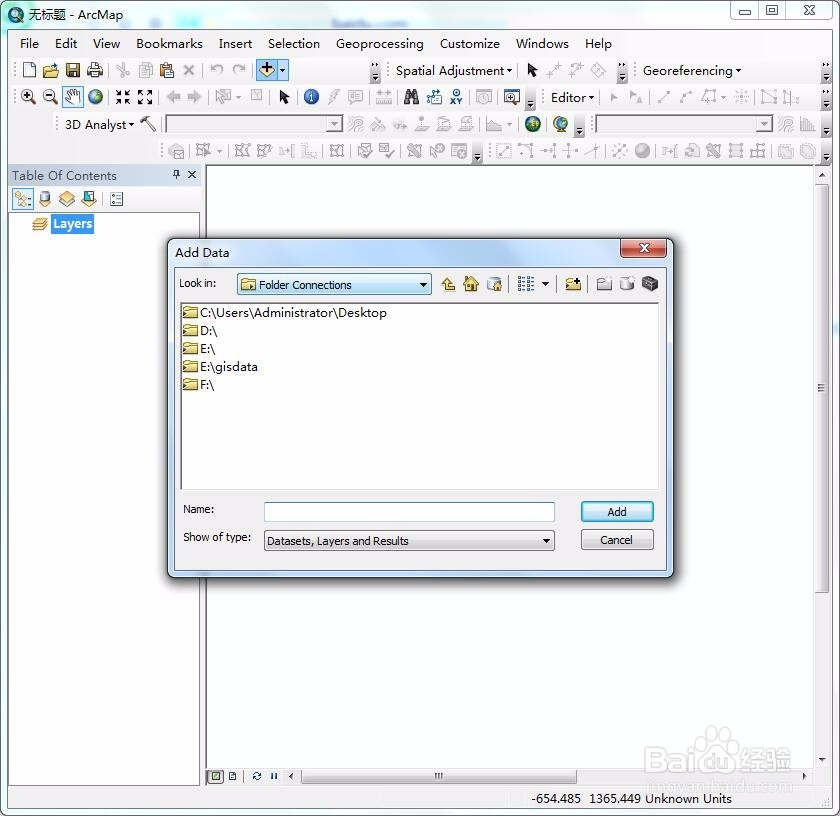Open the Geoprocessing menu
The width and height of the screenshot is (840, 816).
380,43
